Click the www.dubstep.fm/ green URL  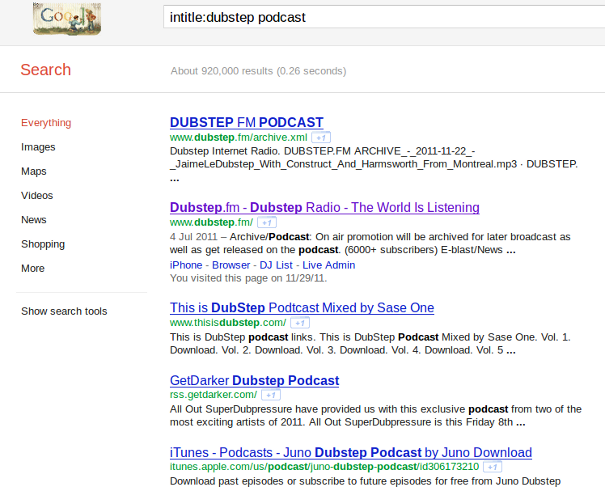(211, 223)
